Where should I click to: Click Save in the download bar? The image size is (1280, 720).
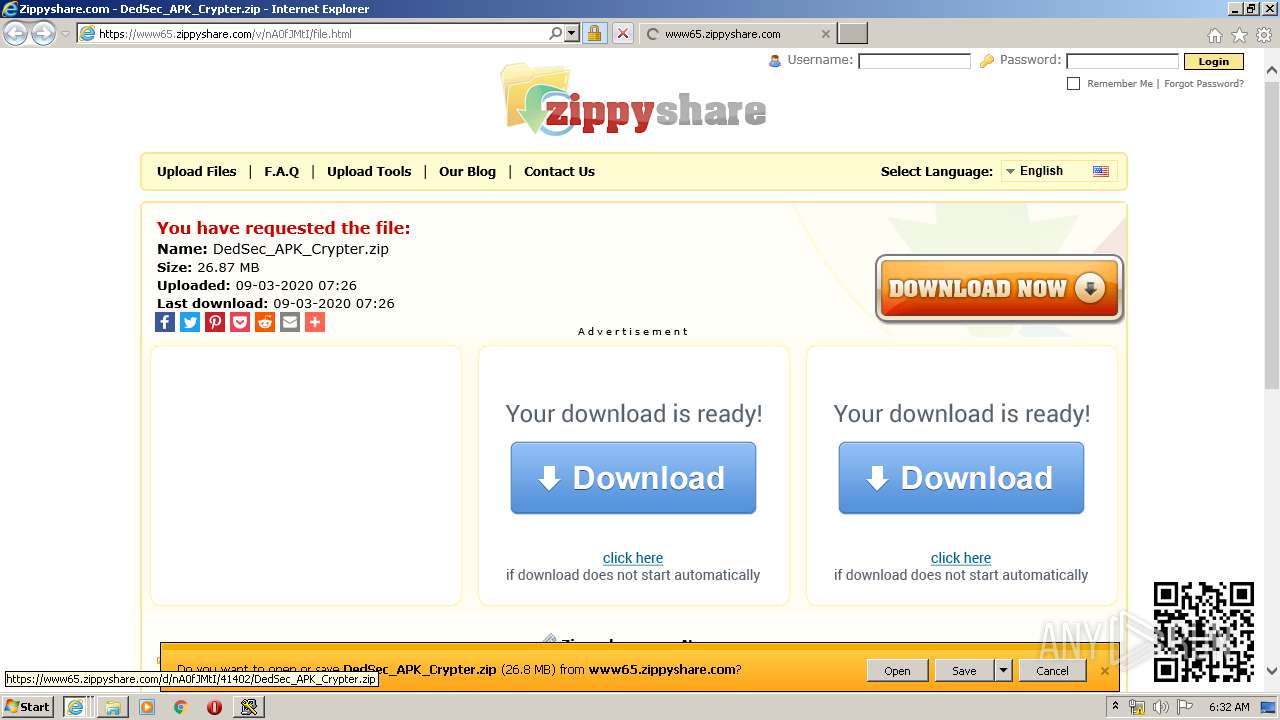(x=964, y=671)
